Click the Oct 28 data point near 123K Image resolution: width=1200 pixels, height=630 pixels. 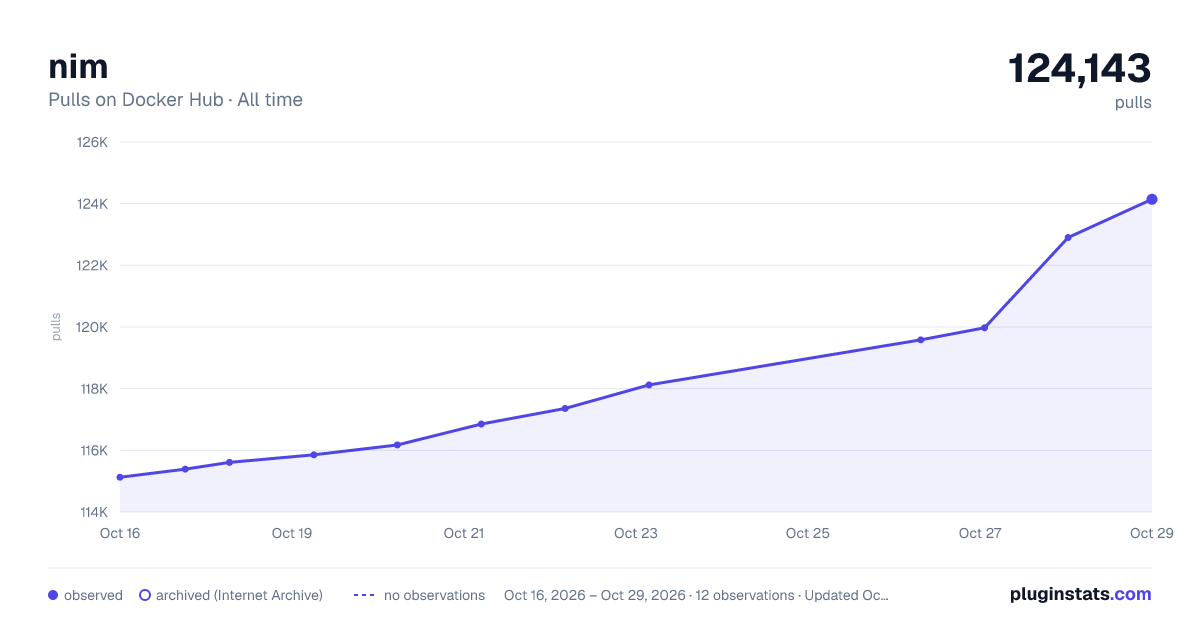[1068, 237]
